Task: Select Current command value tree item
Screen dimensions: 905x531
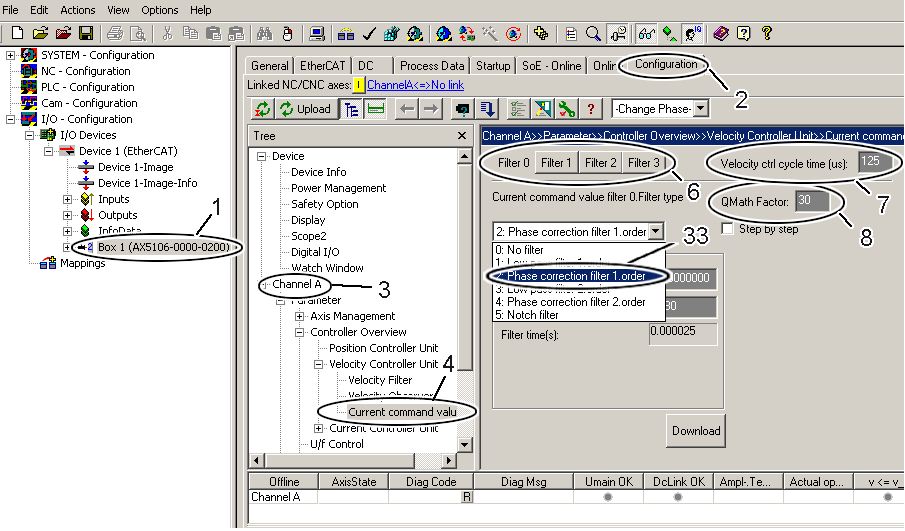Action: pos(402,412)
